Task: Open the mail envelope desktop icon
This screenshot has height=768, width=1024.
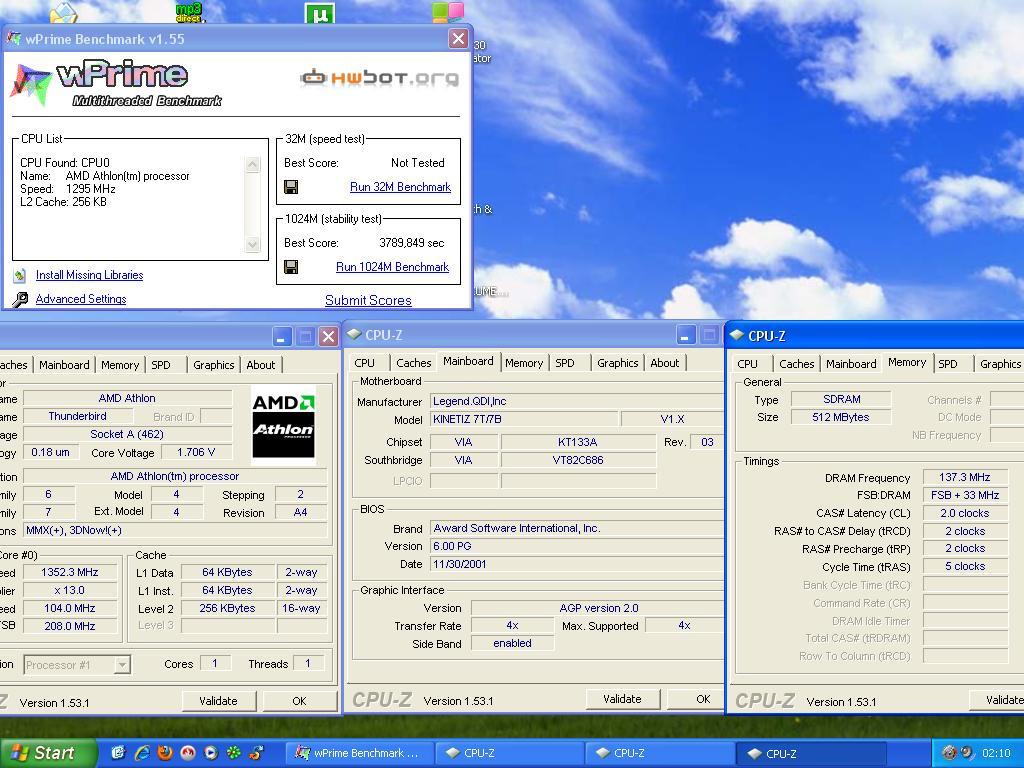Action: (63, 12)
